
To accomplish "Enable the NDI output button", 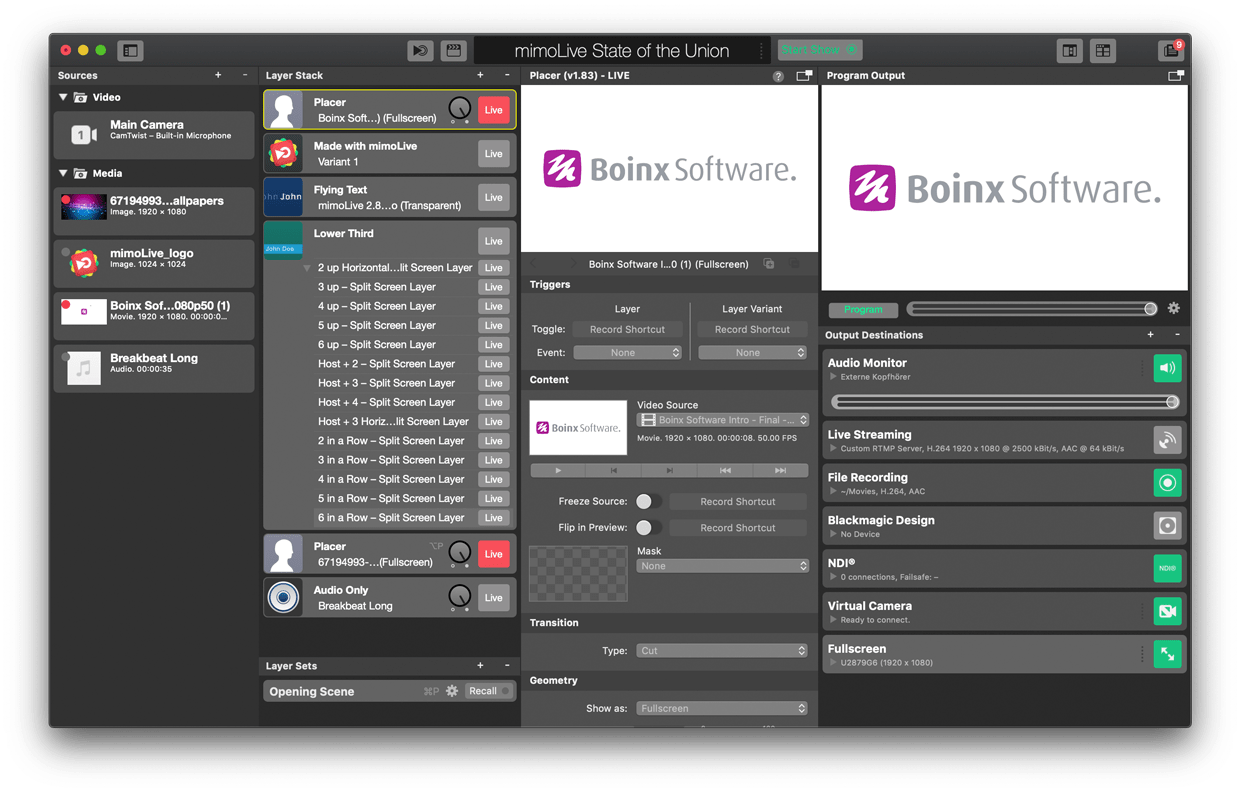I will [1167, 568].
